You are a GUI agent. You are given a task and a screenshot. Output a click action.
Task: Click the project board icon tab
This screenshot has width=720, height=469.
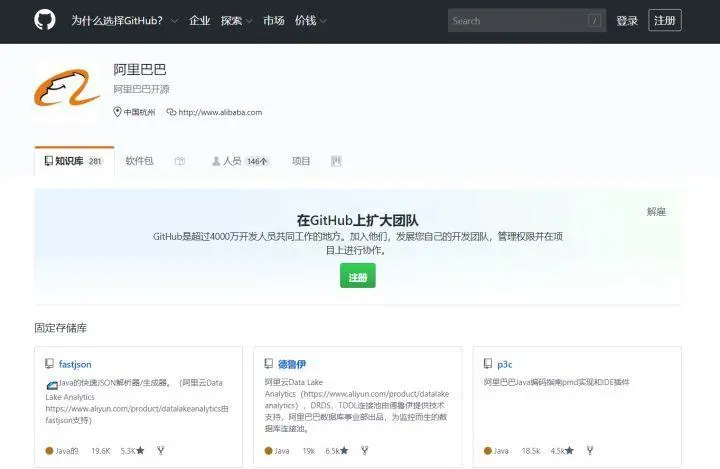pos(336,161)
